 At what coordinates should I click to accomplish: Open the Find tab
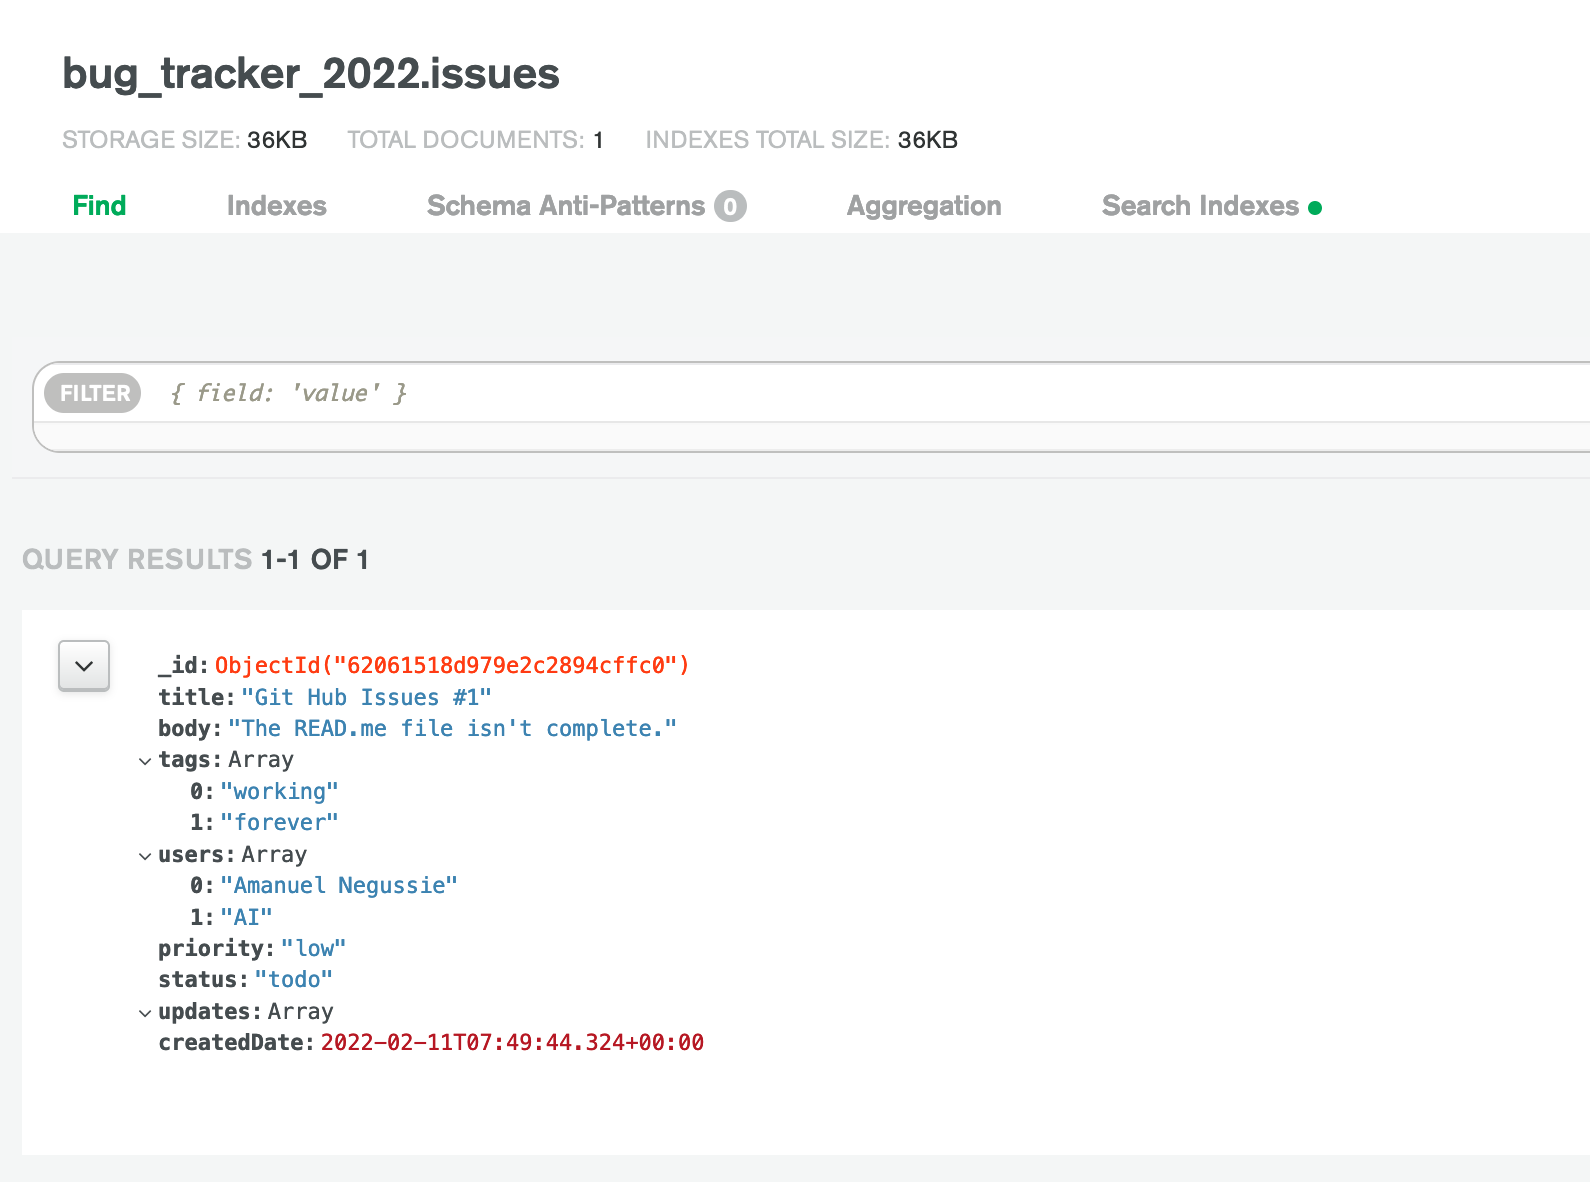pos(99,206)
